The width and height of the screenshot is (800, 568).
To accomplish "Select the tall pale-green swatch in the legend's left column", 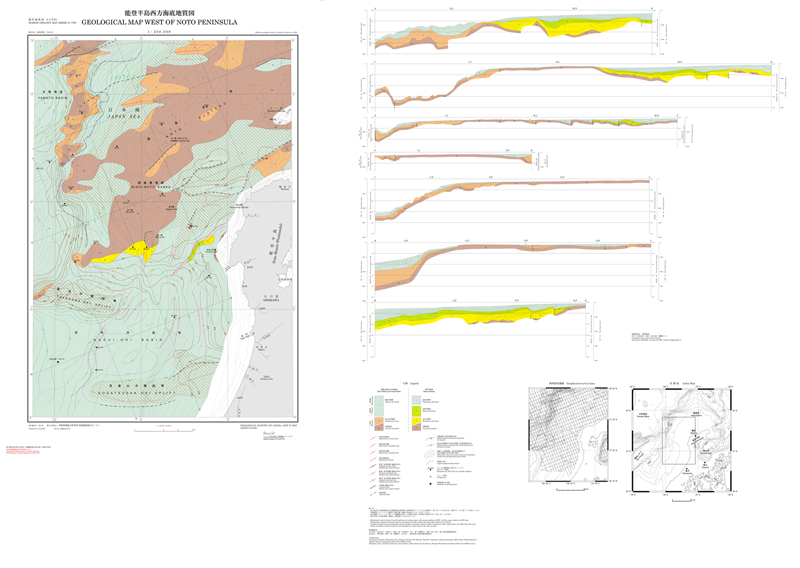I will tap(379, 406).
